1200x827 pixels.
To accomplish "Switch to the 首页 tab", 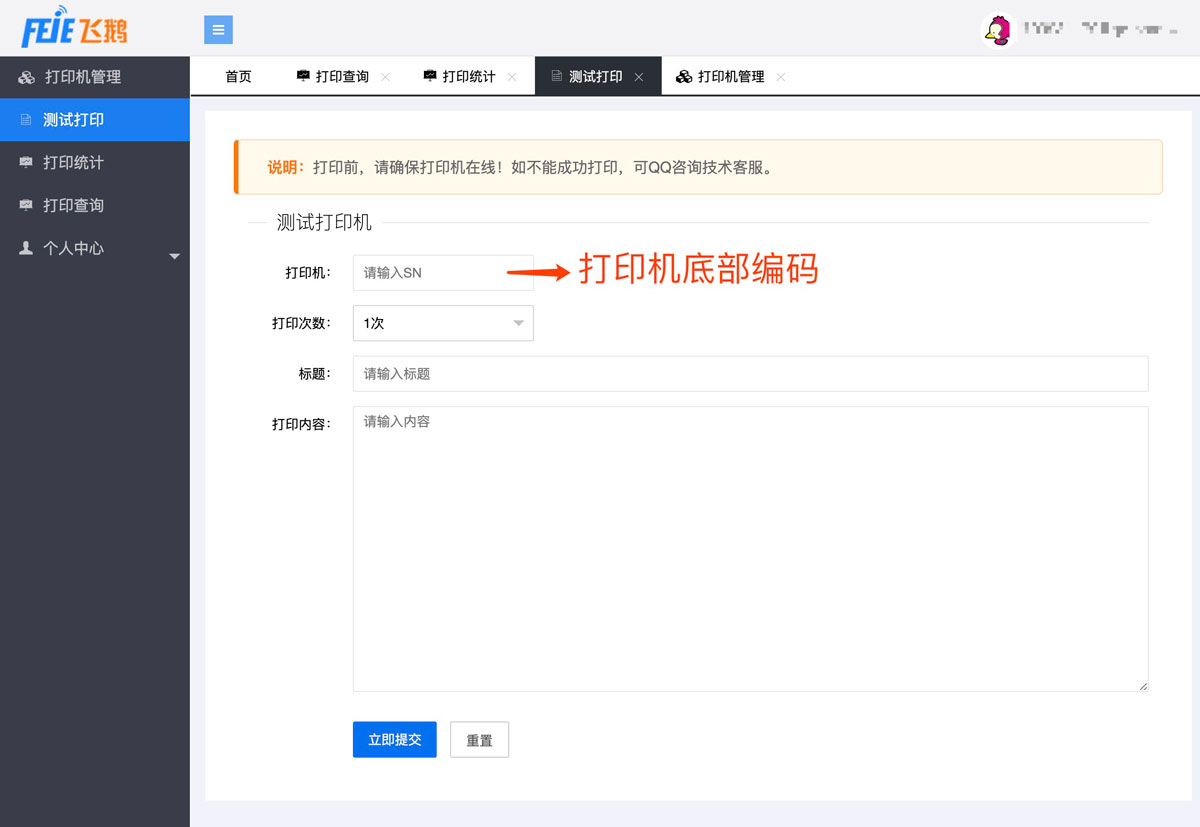I will coord(238,77).
